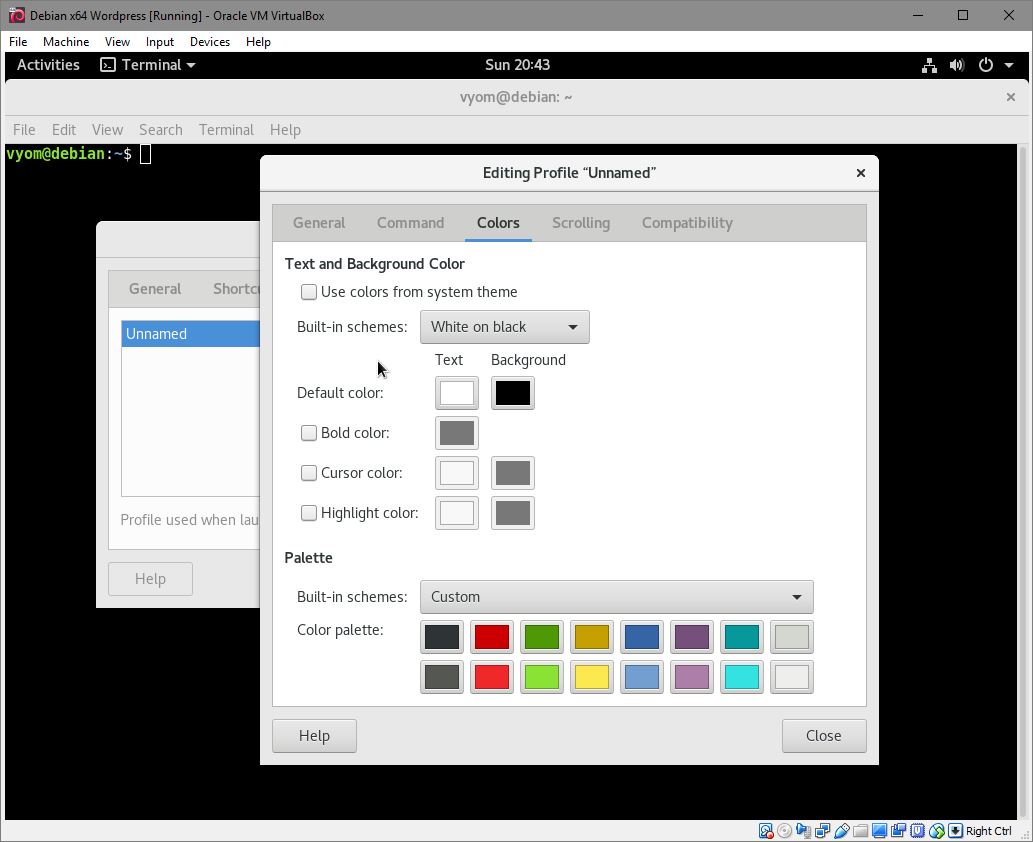Open the terminal Edit menu
The image size is (1033, 842).
tap(64, 130)
